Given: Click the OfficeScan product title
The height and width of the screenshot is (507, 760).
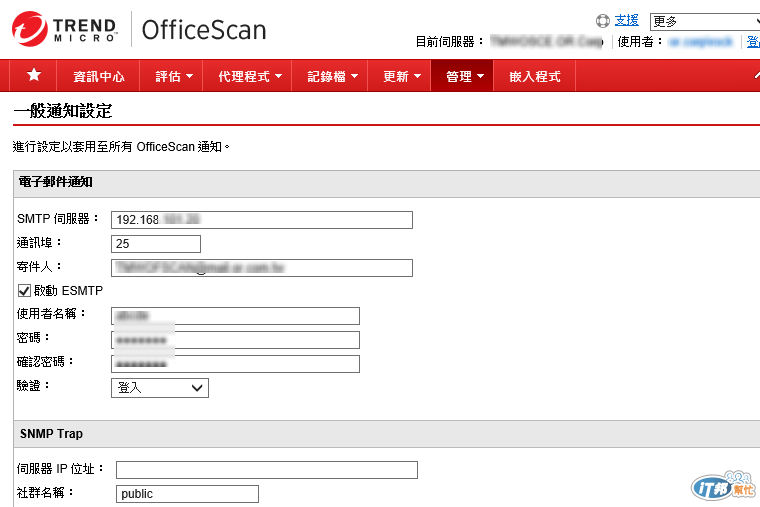Looking at the screenshot, I should pyautogui.click(x=204, y=30).
